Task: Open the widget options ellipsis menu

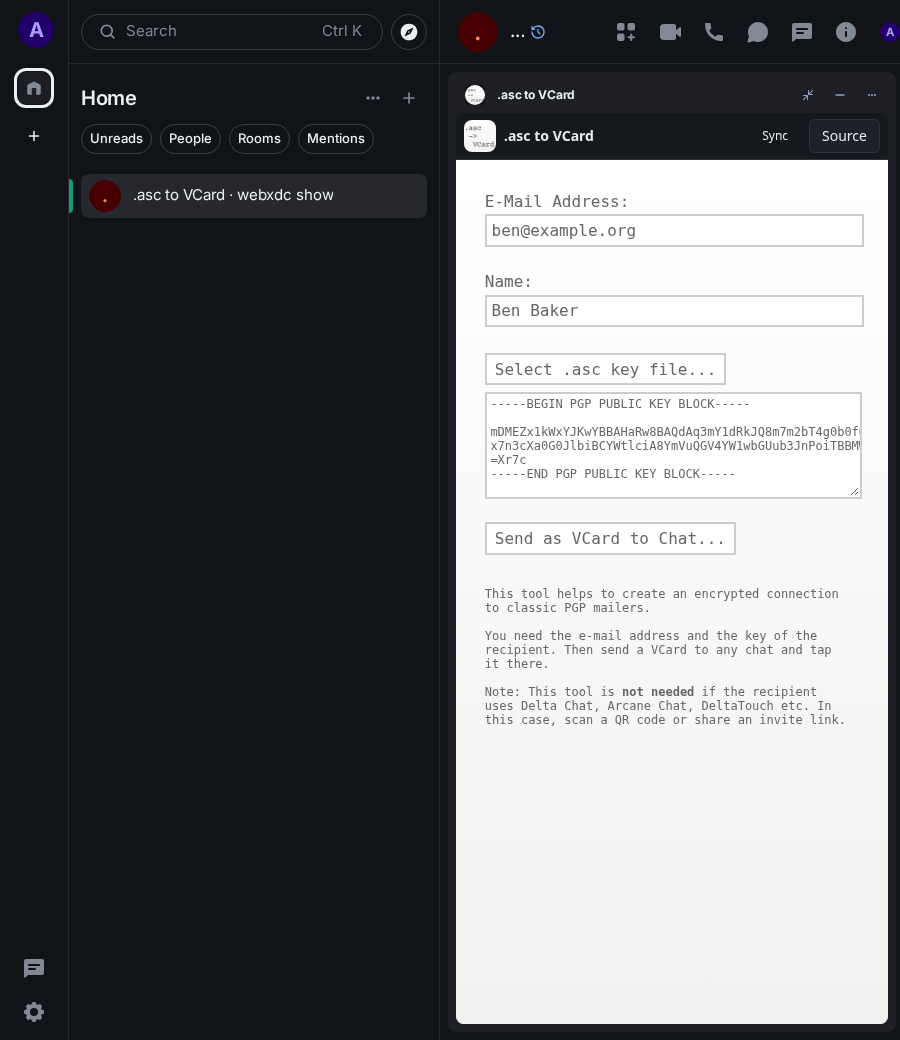Action: (871, 95)
